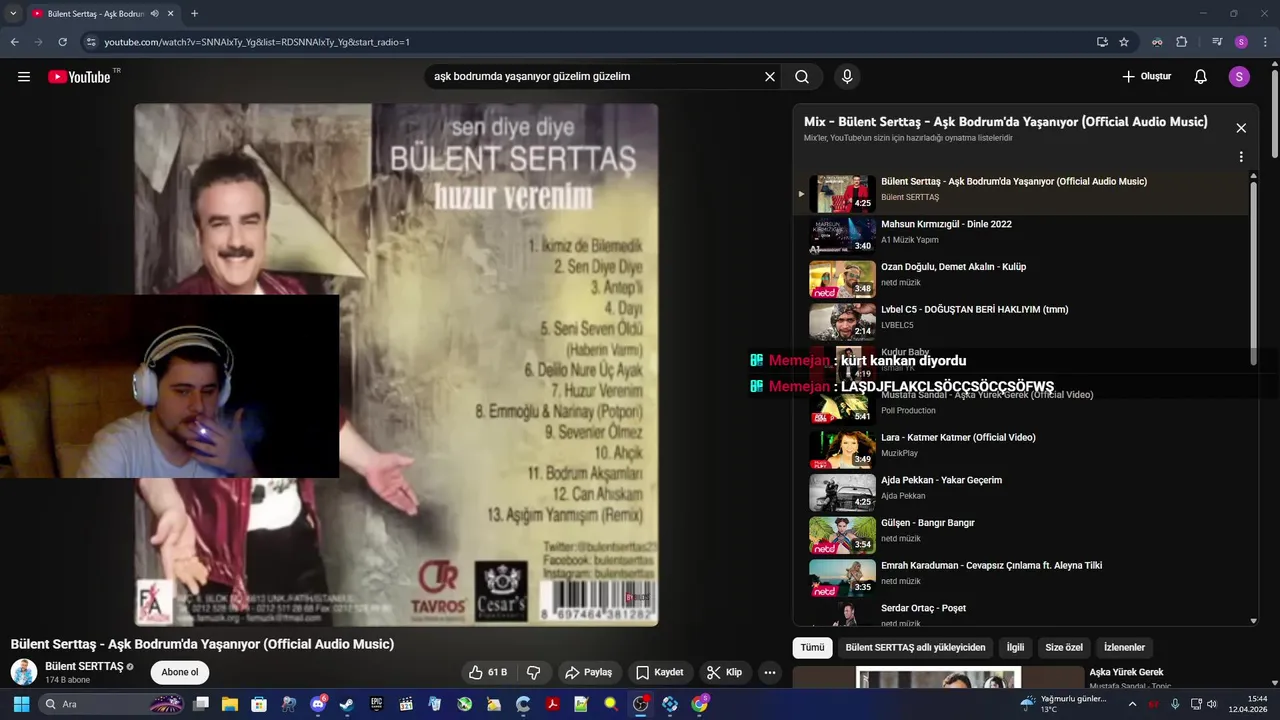Close the Bülent Serttaş browser tab

point(171,14)
